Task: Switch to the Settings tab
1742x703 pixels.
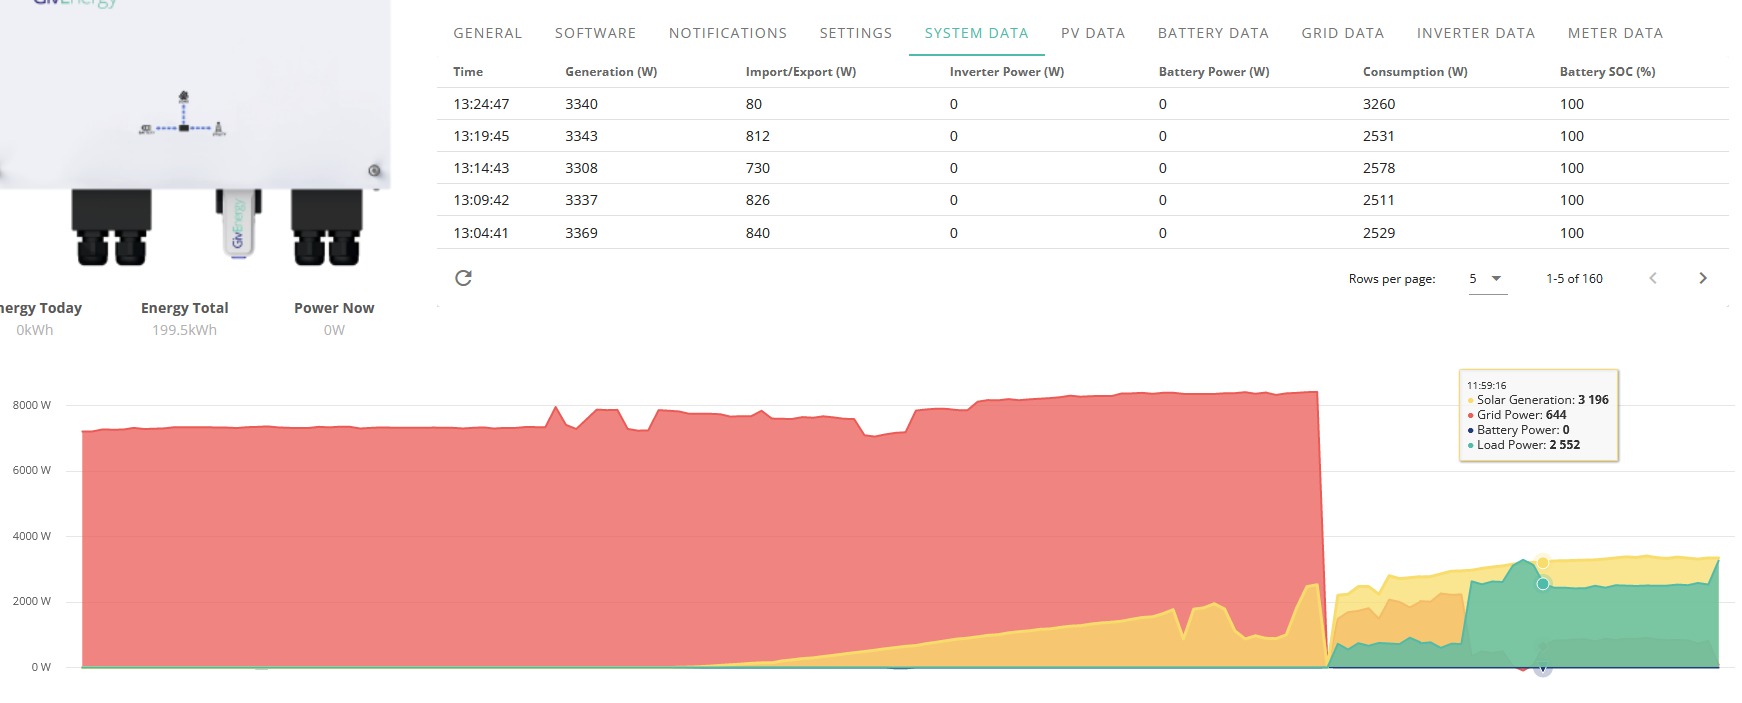Action: point(855,33)
